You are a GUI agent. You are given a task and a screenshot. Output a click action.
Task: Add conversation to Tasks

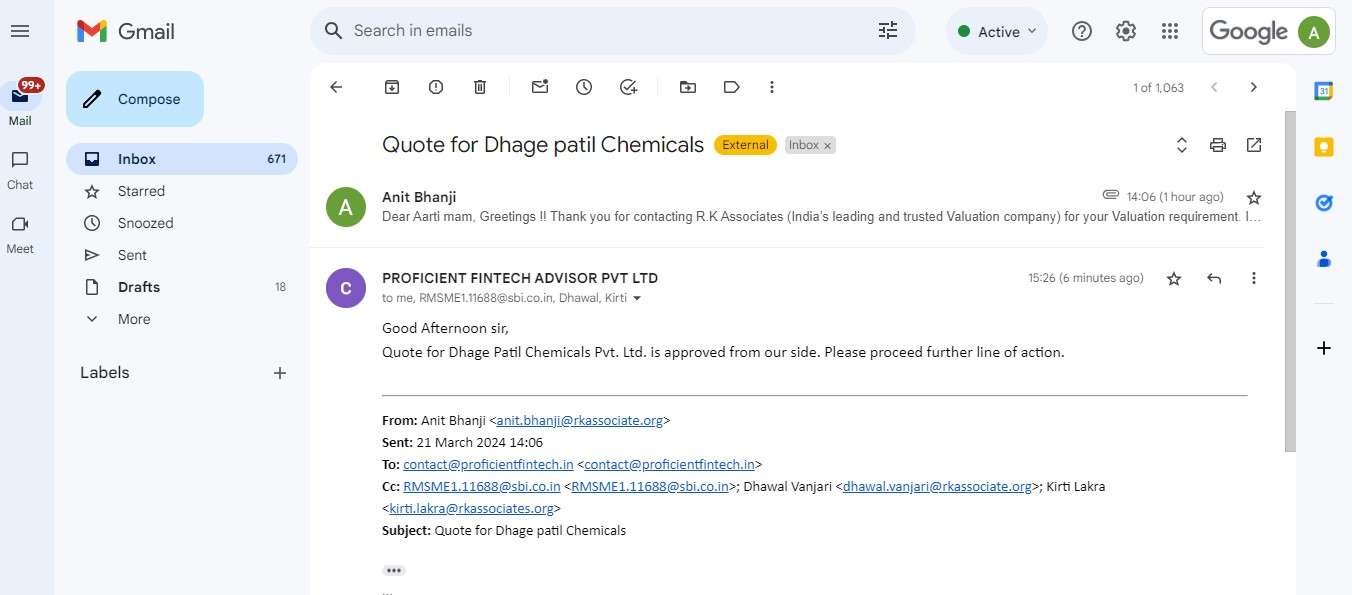click(628, 87)
